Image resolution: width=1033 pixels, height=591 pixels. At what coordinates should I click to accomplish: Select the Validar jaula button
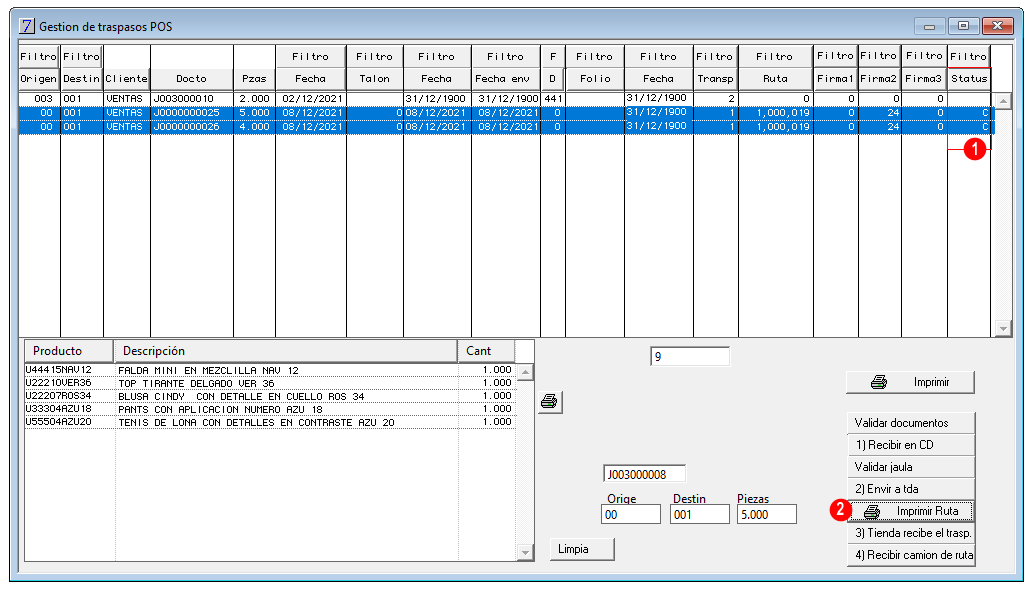910,467
